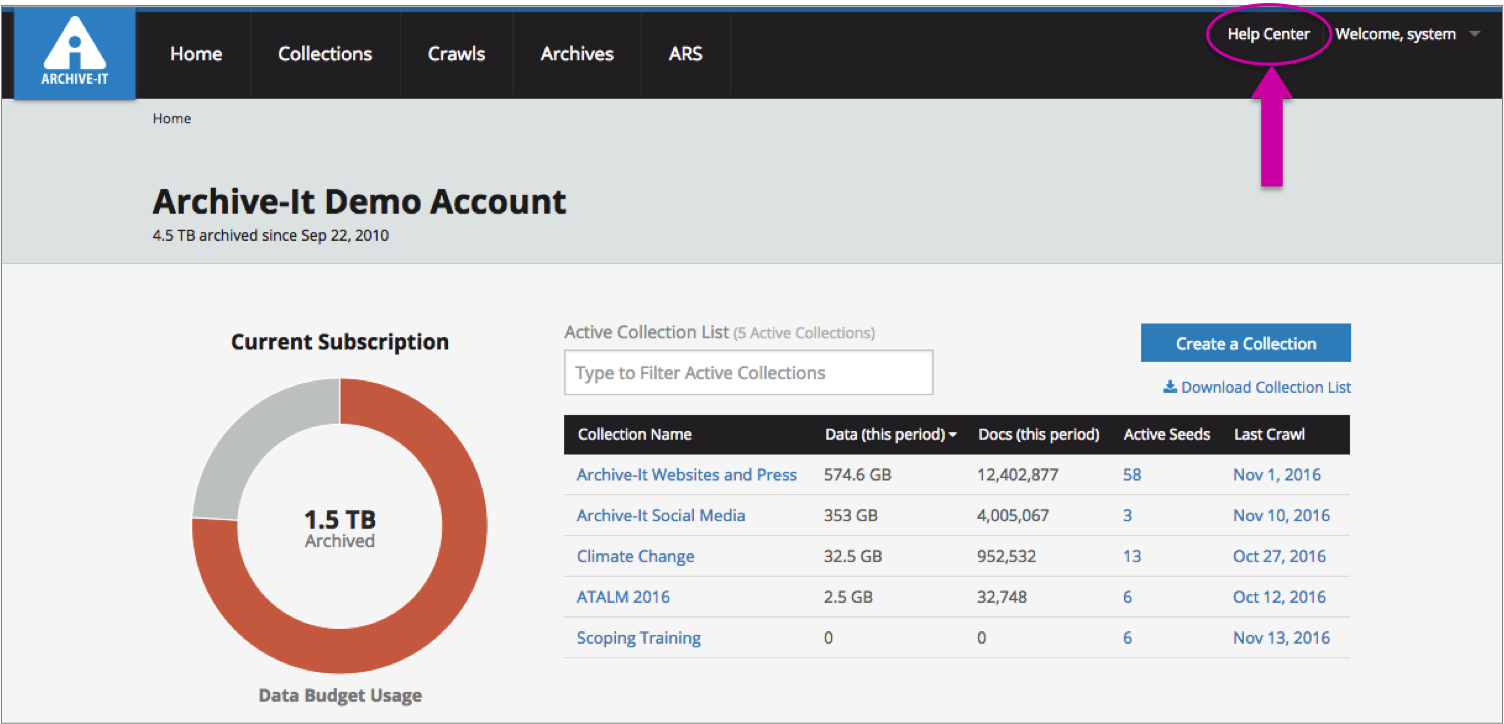Click the Home breadcrumb link
Image resolution: width=1504 pixels, height=724 pixels.
point(172,118)
